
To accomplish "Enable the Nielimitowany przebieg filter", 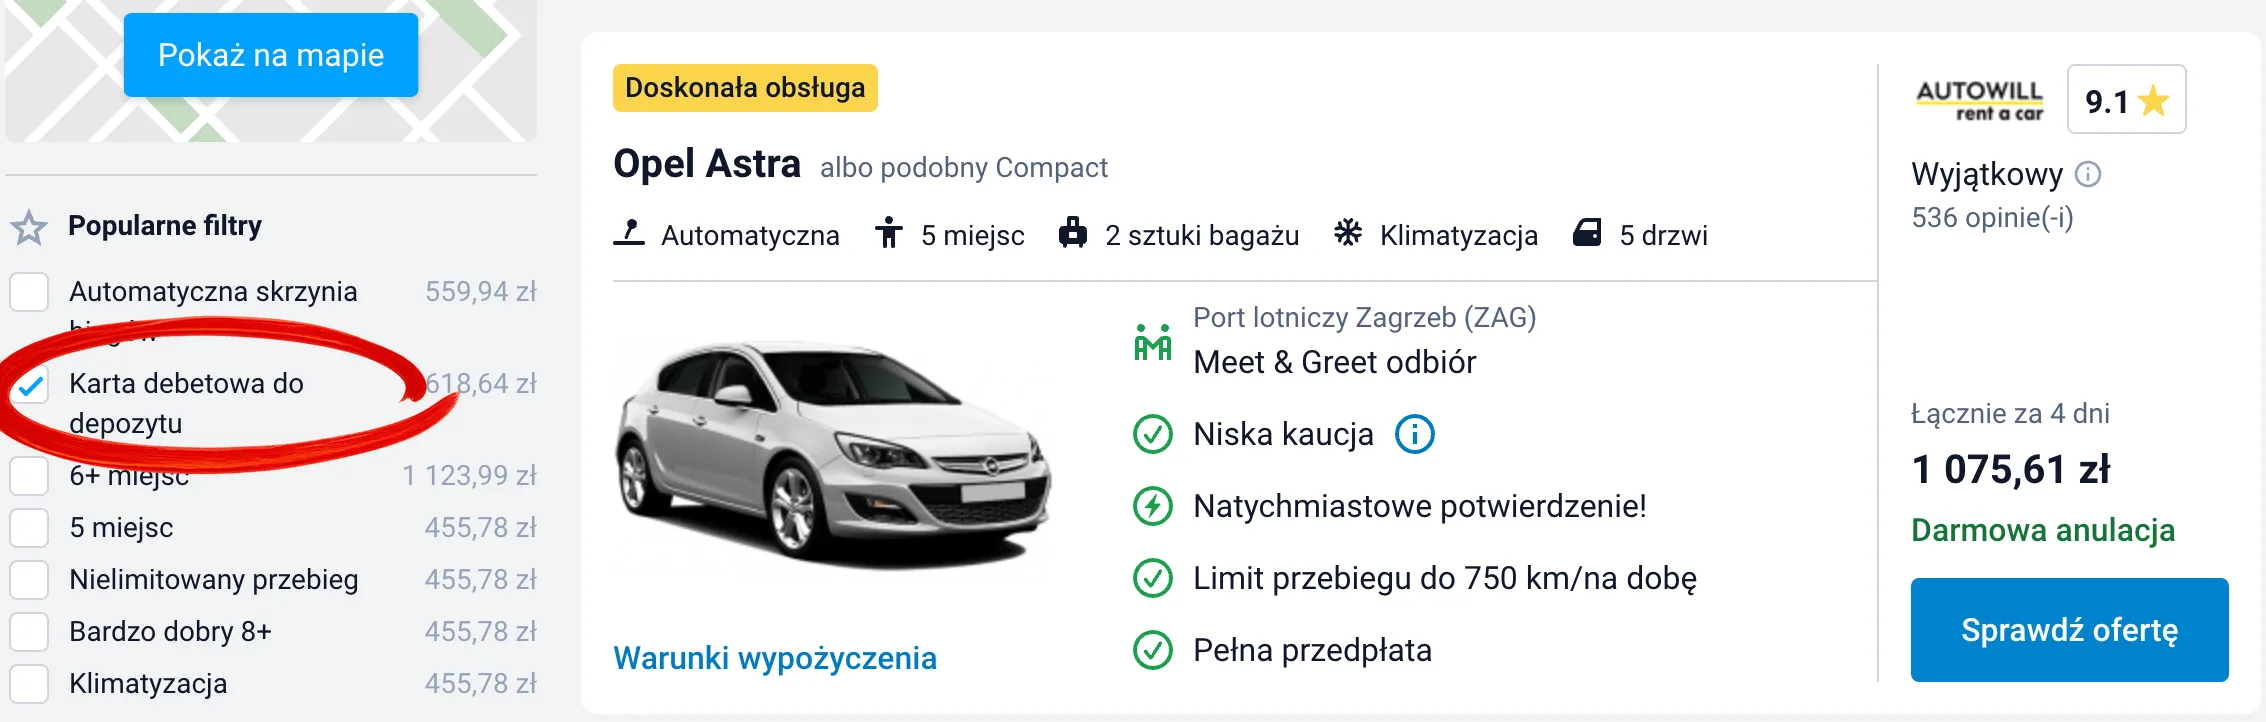I will 29,578.
